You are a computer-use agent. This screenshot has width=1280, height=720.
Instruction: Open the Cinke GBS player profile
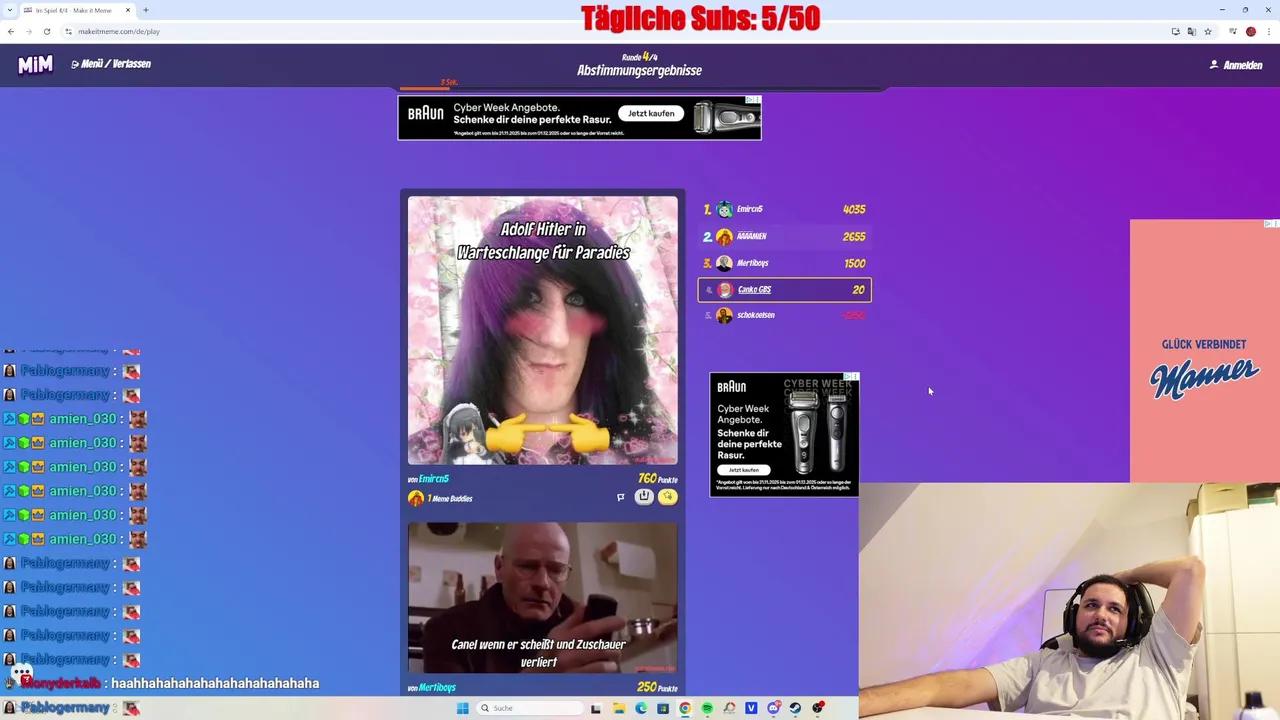point(754,289)
